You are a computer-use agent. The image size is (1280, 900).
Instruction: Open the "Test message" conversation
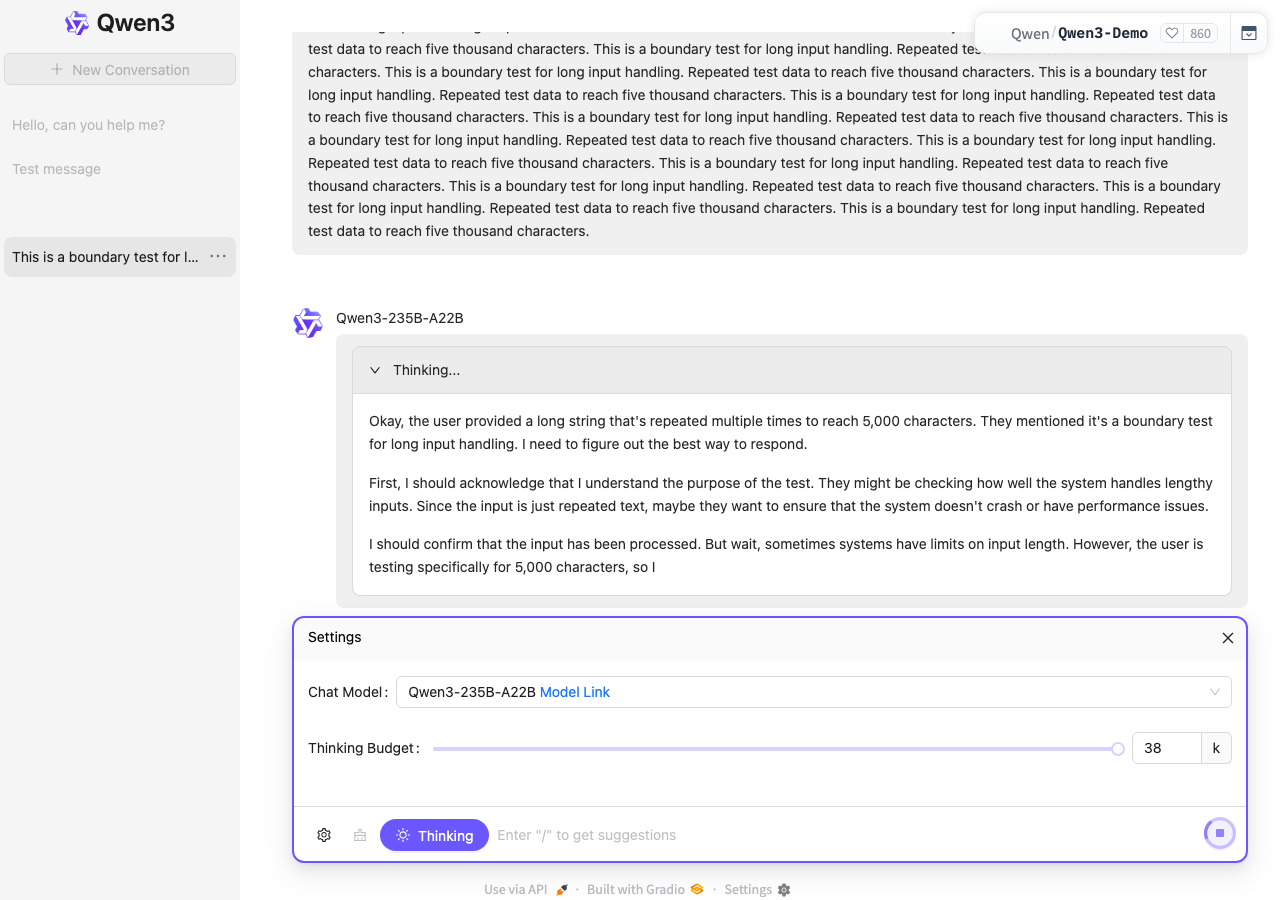pos(120,169)
